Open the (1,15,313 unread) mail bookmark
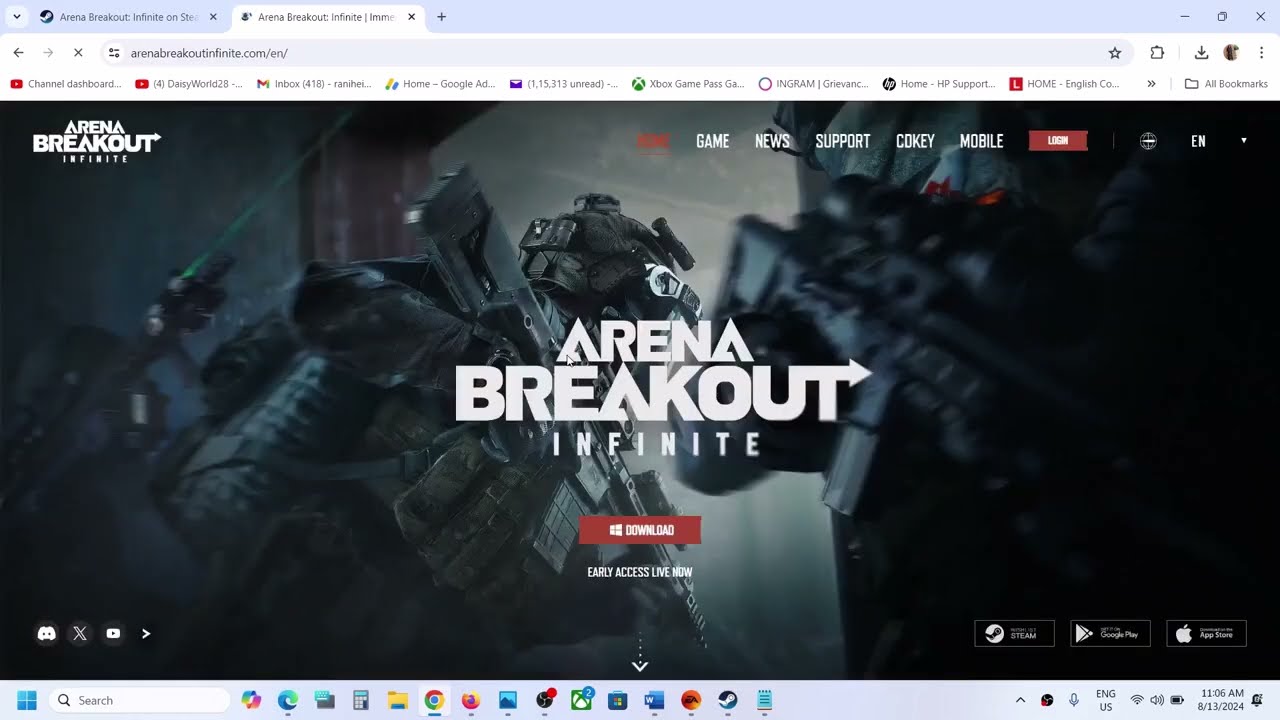This screenshot has height=720, width=1280. (564, 84)
